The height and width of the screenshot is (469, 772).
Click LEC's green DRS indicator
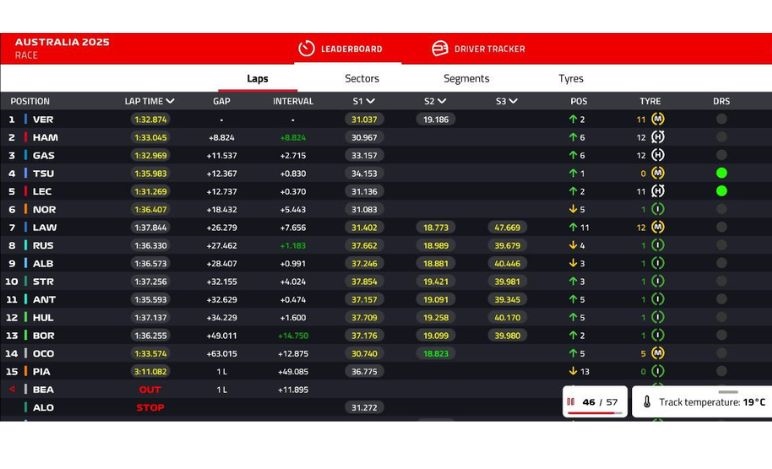(x=721, y=191)
